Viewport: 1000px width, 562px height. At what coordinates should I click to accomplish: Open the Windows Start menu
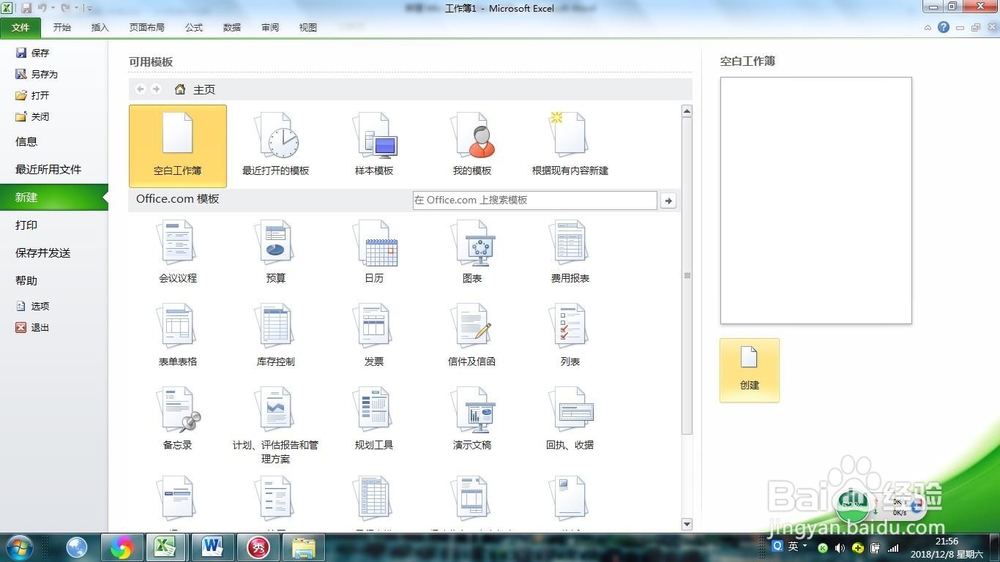point(19,547)
